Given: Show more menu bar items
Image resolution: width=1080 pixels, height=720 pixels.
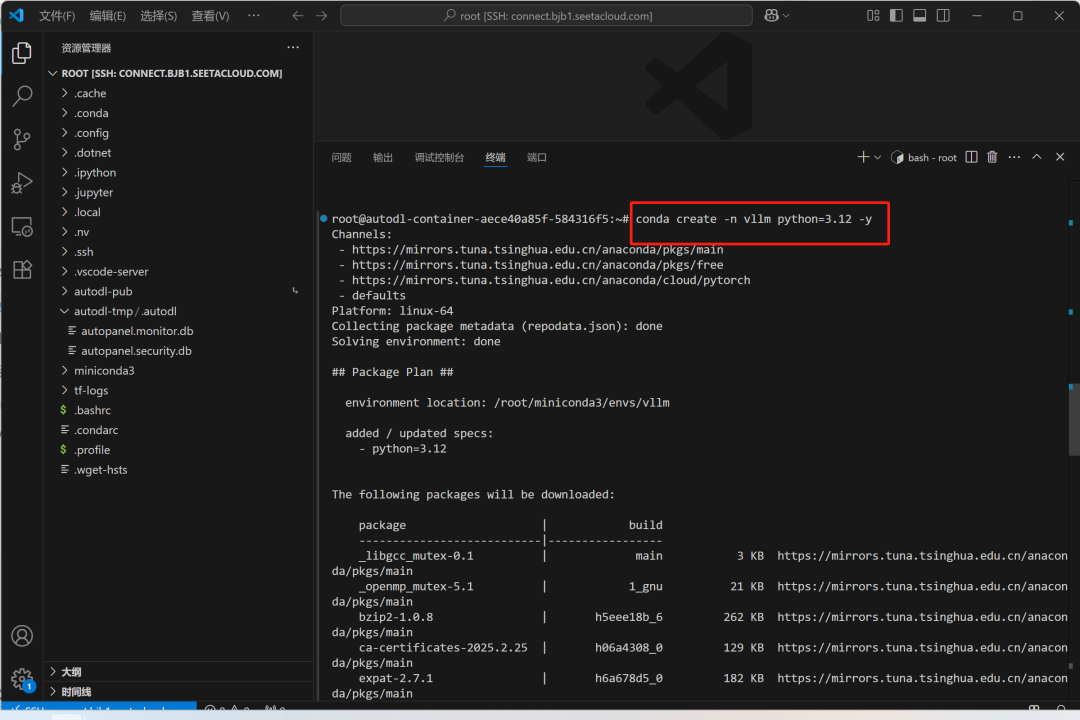Looking at the screenshot, I should pos(253,15).
